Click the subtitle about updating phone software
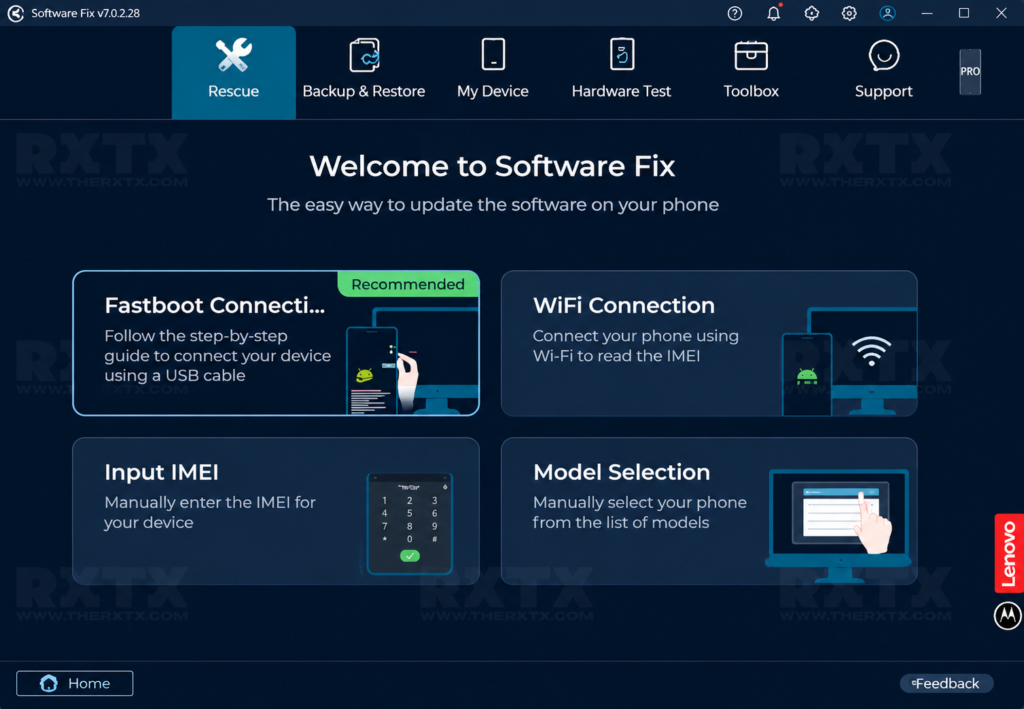1024x709 pixels. 493,205
